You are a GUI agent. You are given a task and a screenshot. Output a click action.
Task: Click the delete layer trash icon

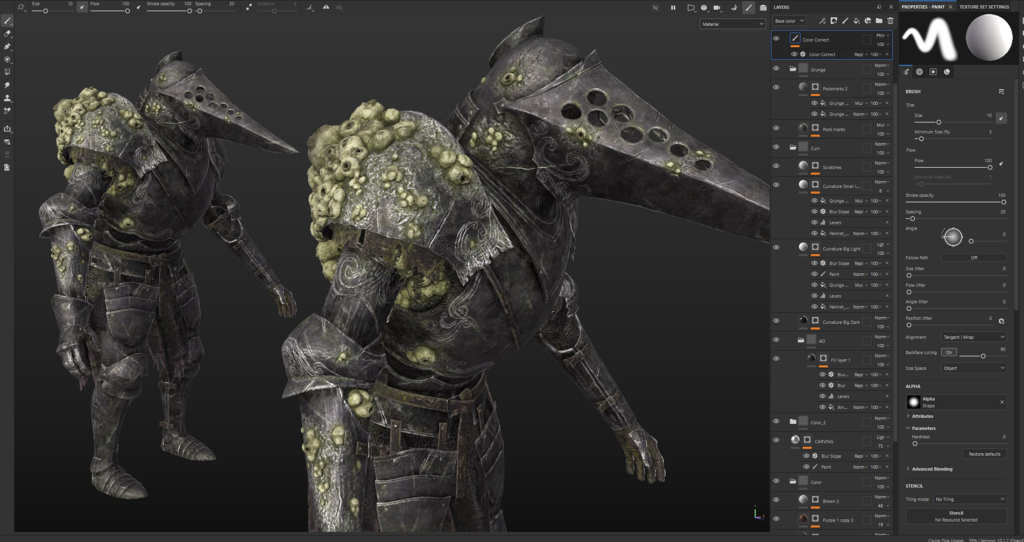tap(890, 20)
